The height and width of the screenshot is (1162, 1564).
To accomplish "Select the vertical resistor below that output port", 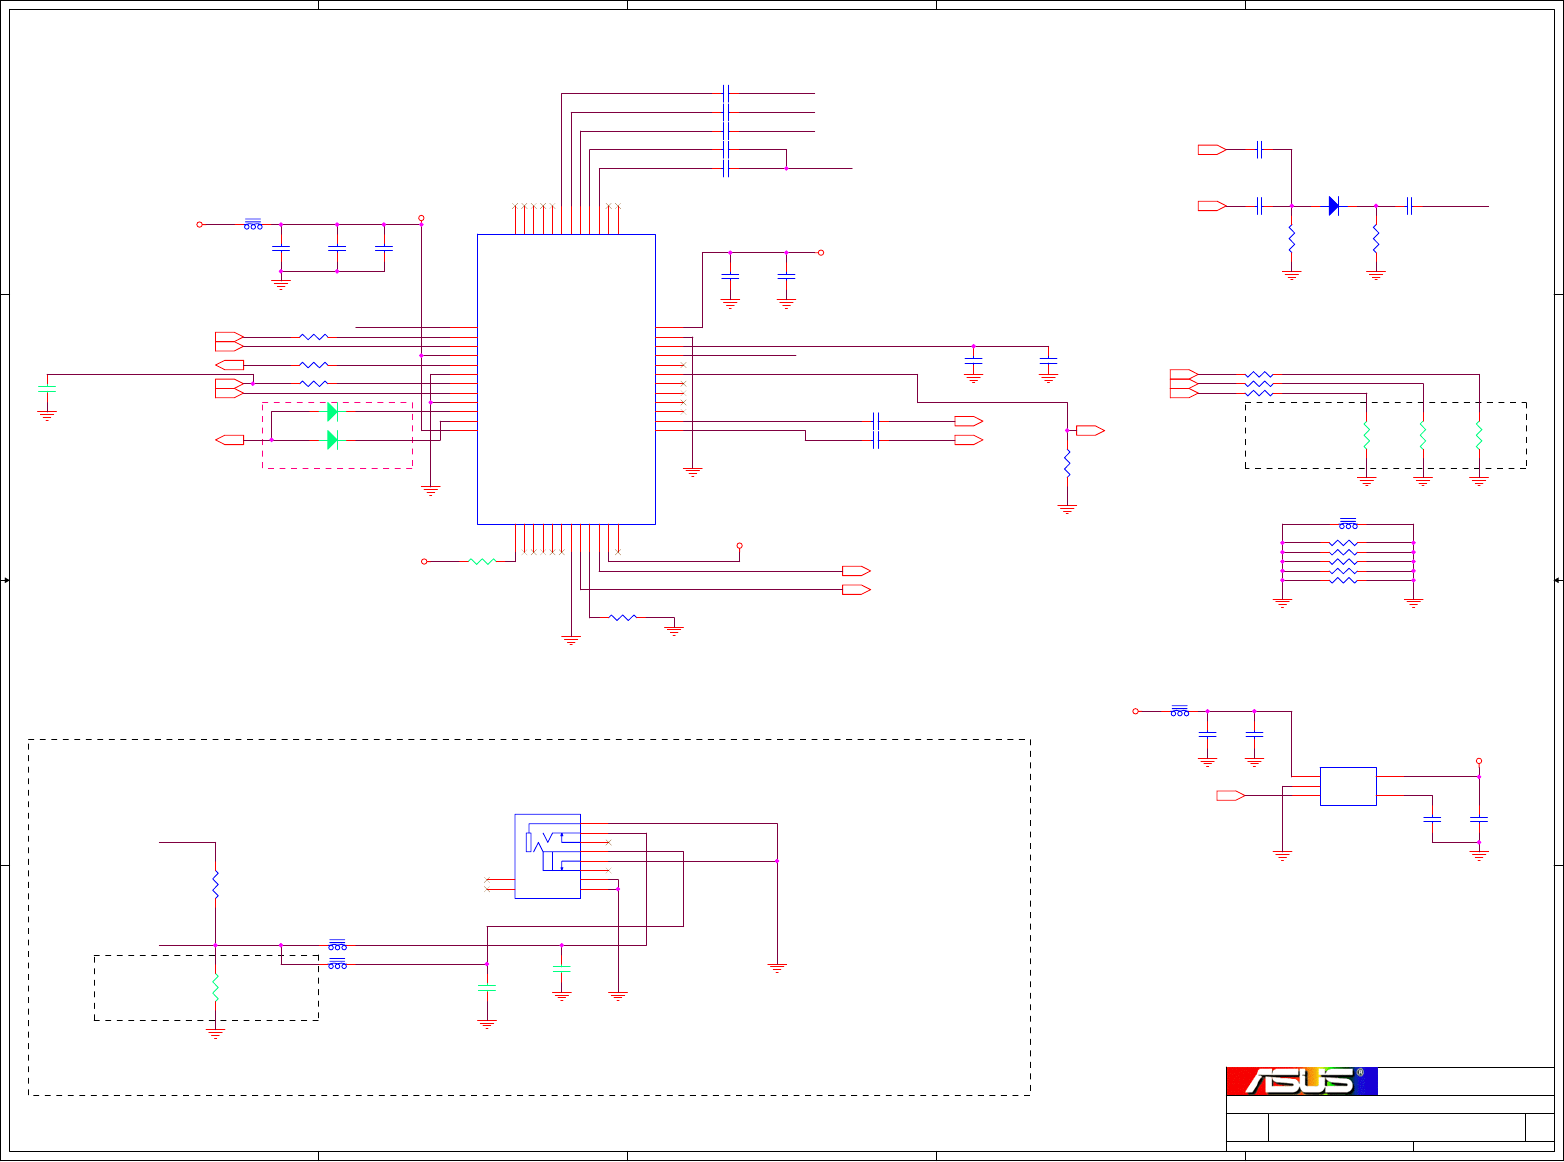I will [1067, 463].
